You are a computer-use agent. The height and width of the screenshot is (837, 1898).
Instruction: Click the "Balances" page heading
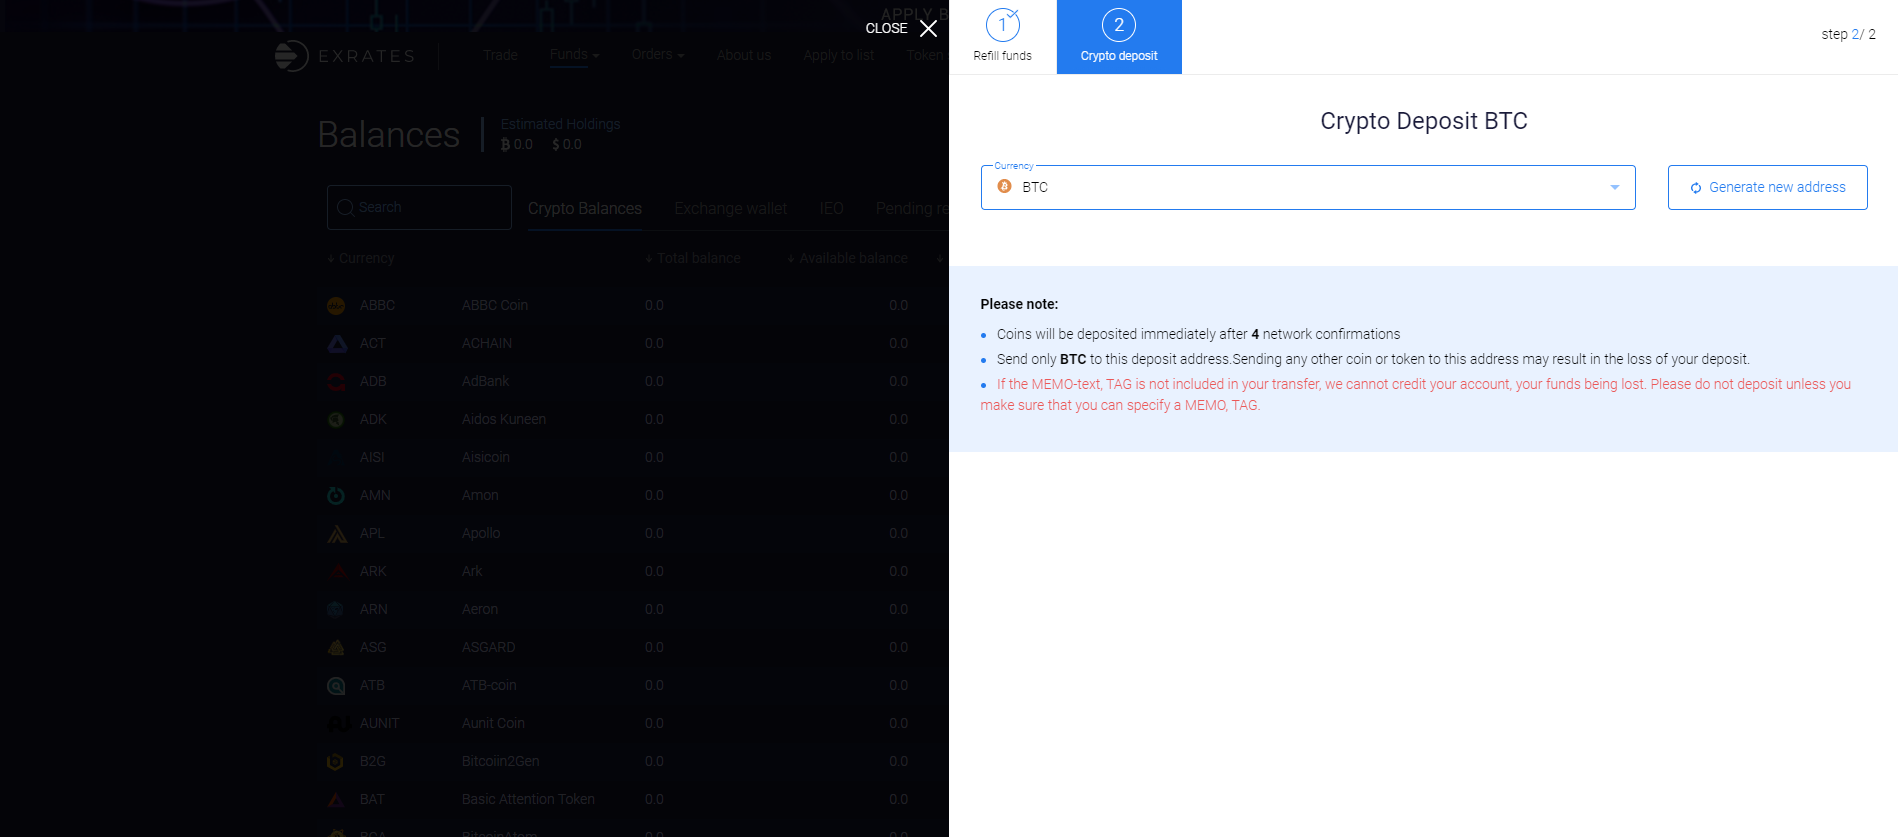[389, 134]
